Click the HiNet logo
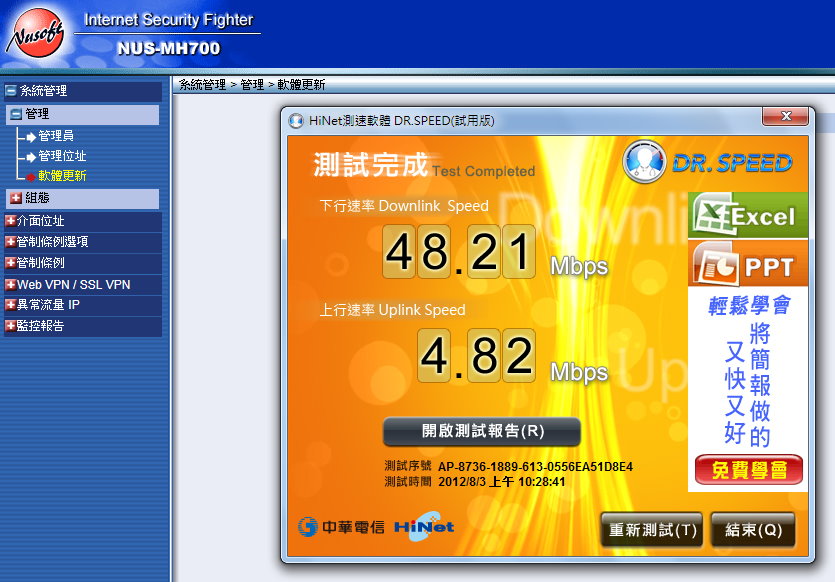Screen dimensions: 835x582 click(x=424, y=527)
